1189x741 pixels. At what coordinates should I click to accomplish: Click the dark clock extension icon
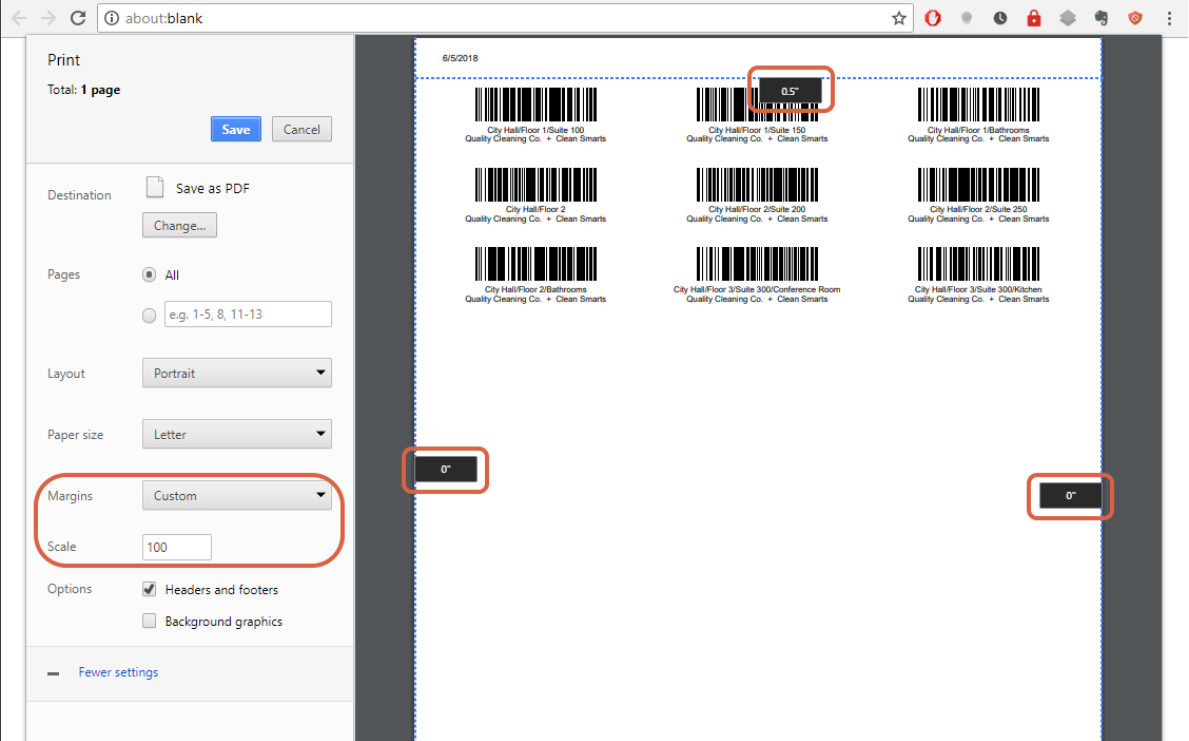point(1000,18)
